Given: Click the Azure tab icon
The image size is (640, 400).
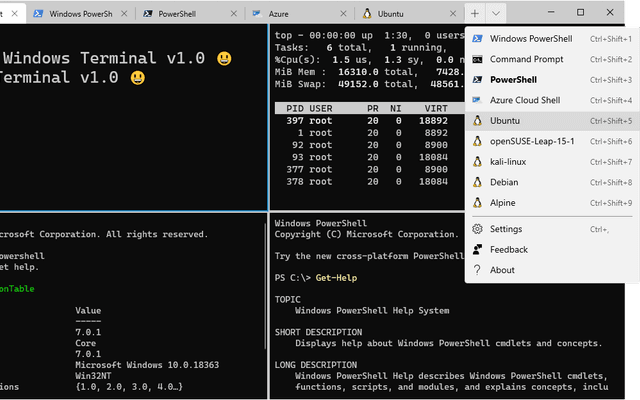Looking at the screenshot, I should [x=257, y=14].
